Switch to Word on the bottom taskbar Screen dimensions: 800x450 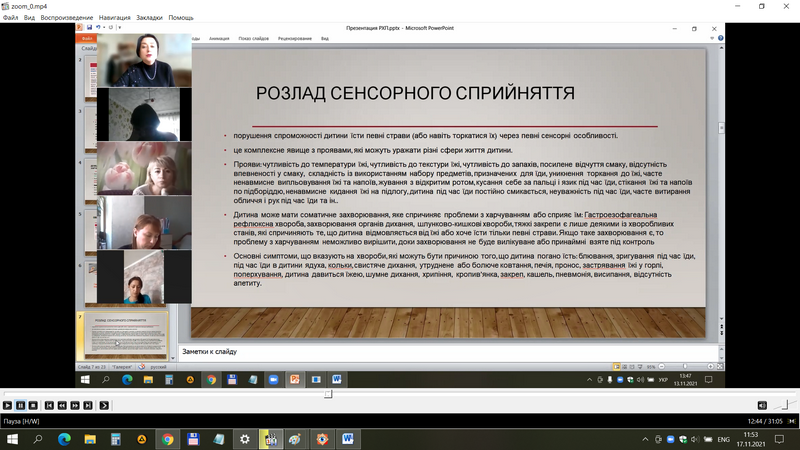coord(348,439)
